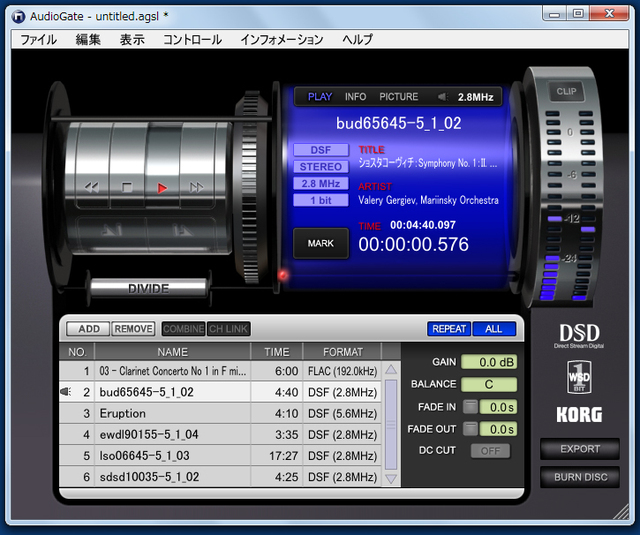Open the ファイル menu
The image size is (640, 535).
38,40
